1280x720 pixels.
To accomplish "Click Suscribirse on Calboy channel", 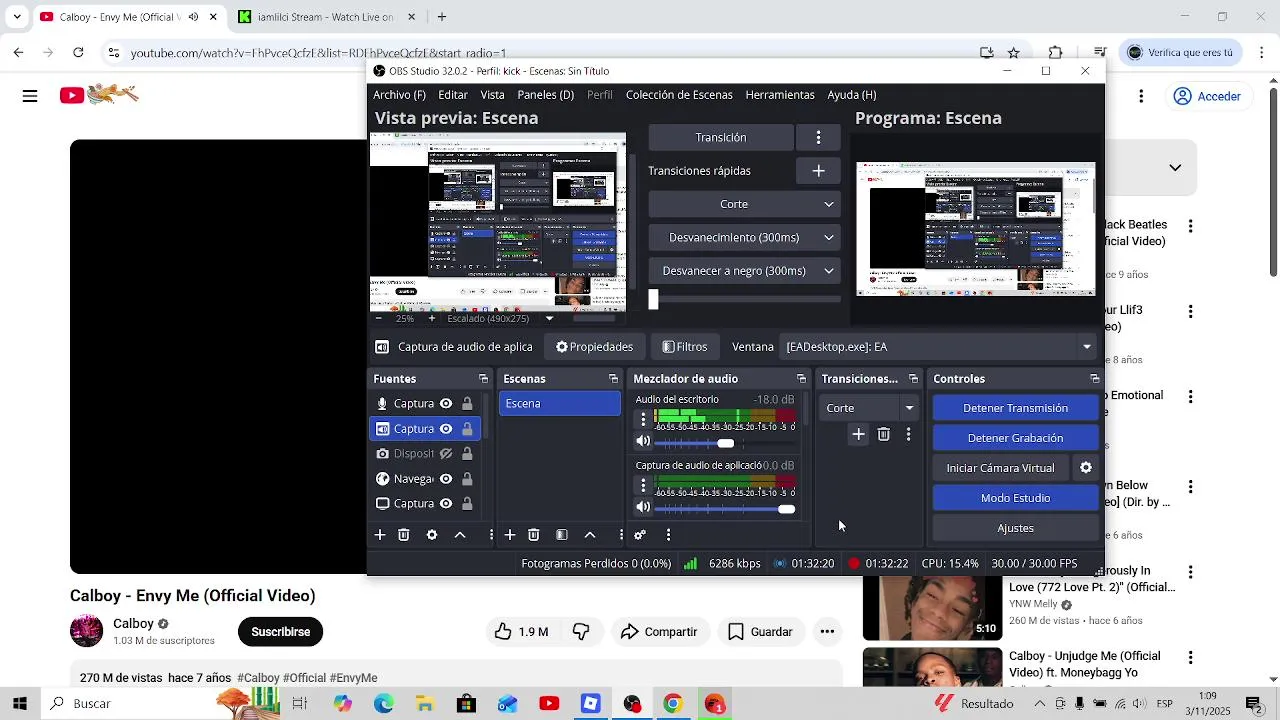I will pos(280,632).
